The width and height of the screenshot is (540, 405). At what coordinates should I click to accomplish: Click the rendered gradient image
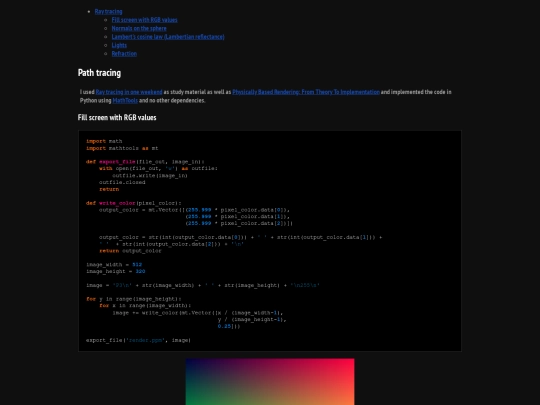pos(270,382)
